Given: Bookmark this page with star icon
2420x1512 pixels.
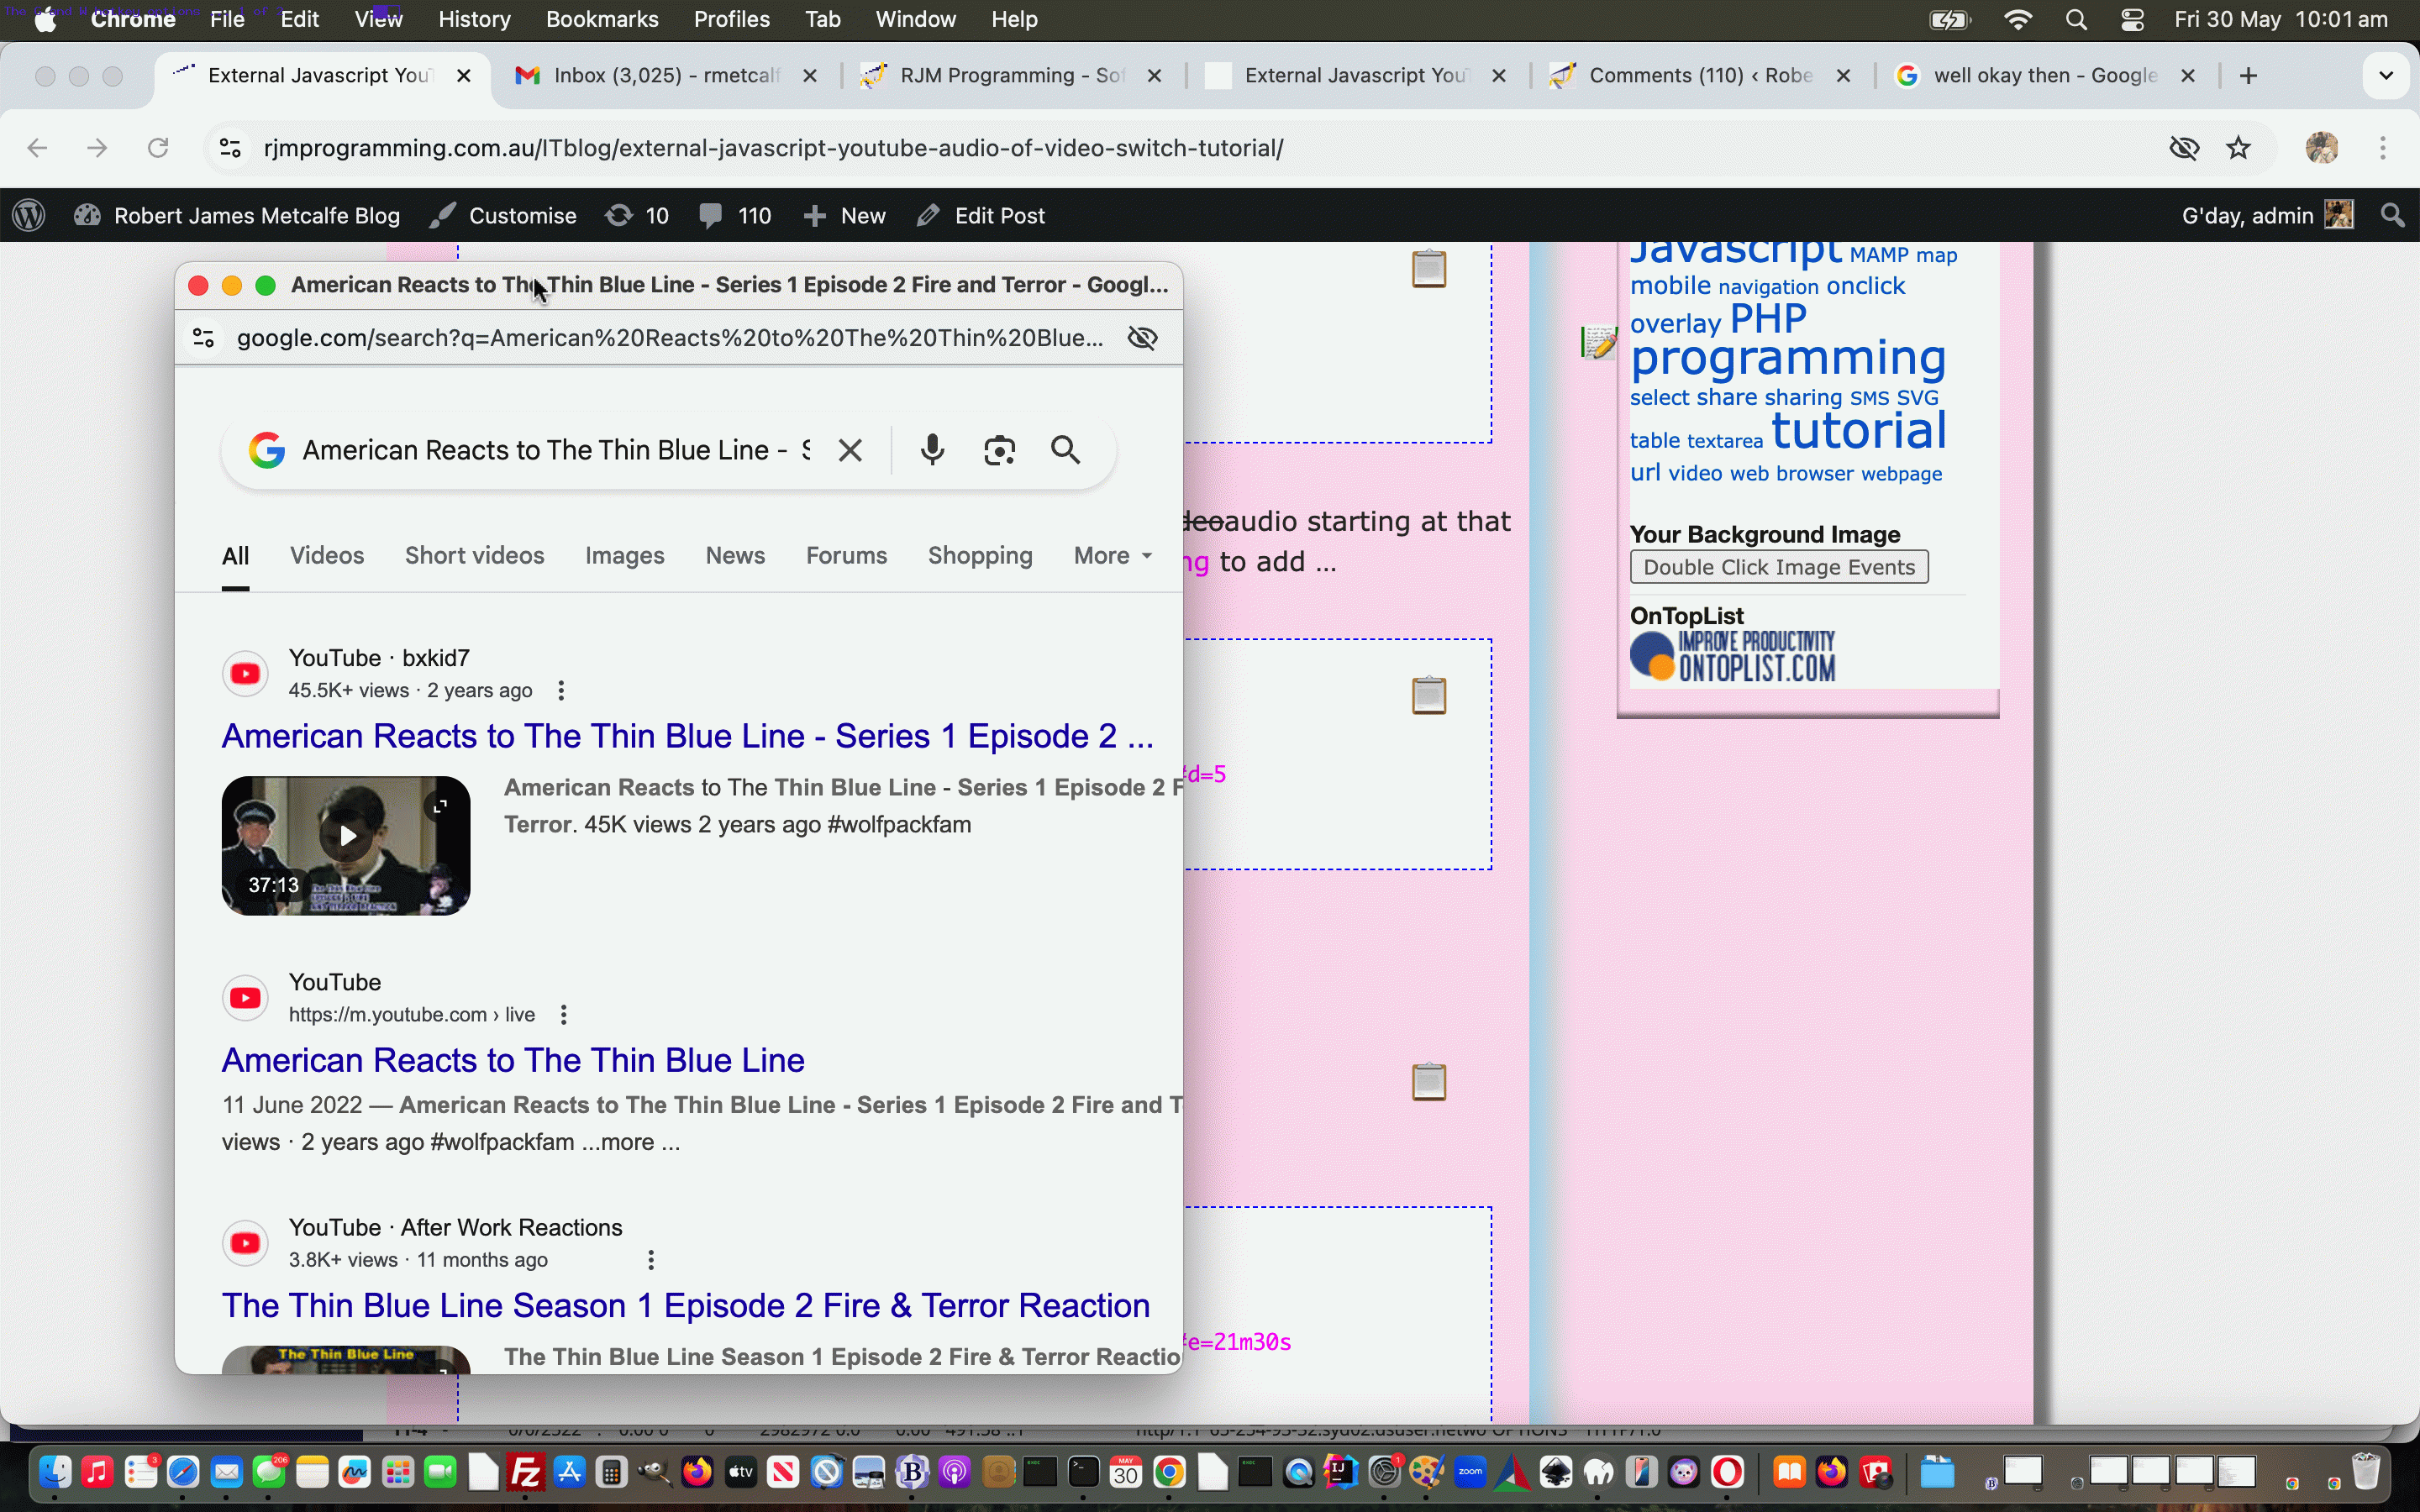Looking at the screenshot, I should pos(2239,148).
